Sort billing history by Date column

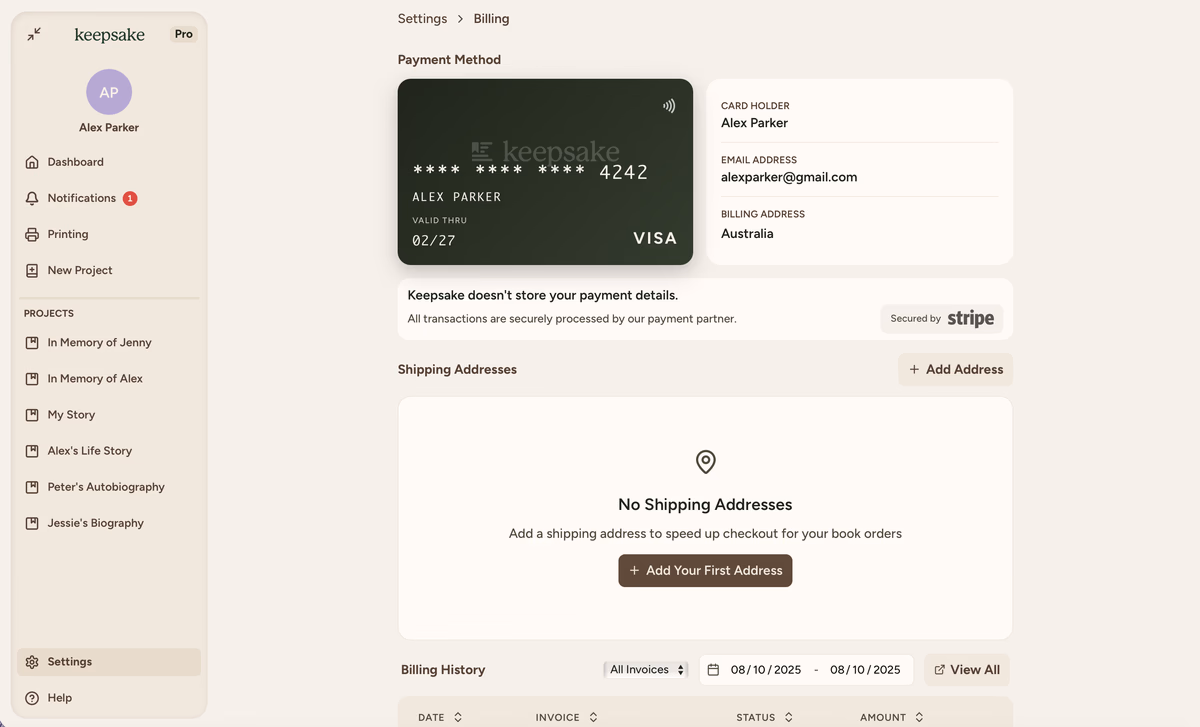coord(440,717)
